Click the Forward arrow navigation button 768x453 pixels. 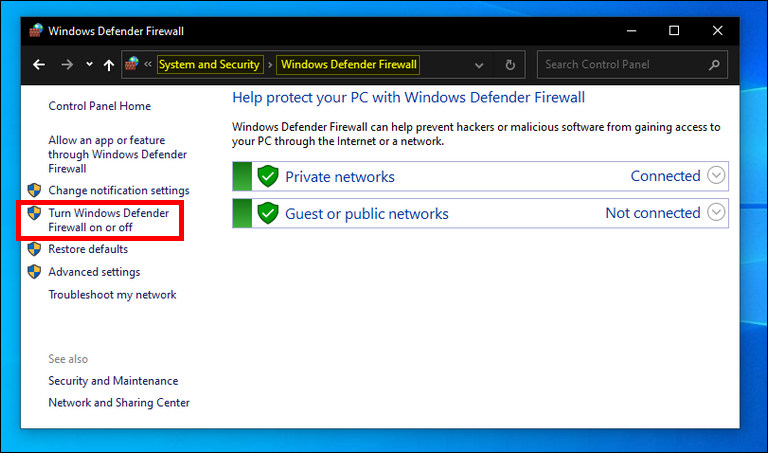67,65
